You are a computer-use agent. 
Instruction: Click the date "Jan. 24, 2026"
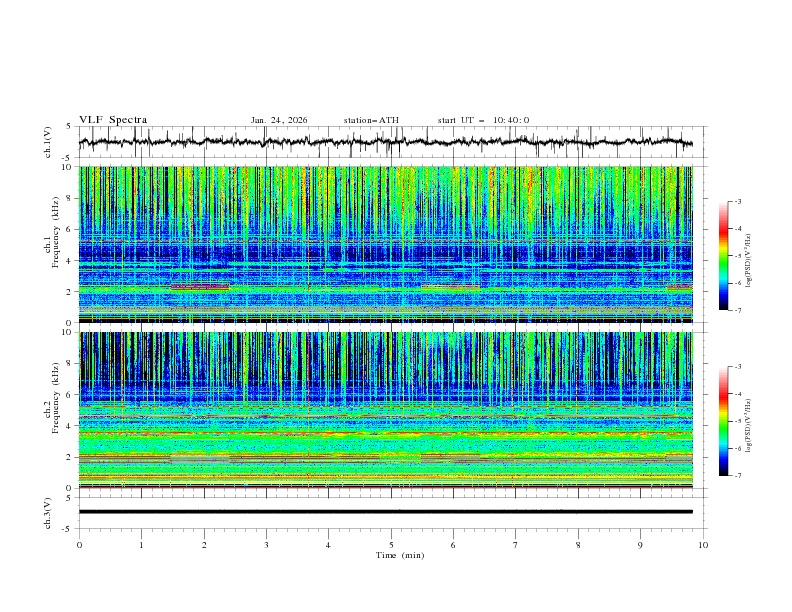pyautogui.click(x=279, y=120)
